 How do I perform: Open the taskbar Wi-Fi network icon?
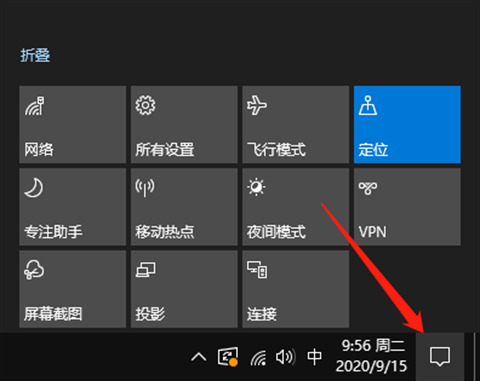[258, 357]
